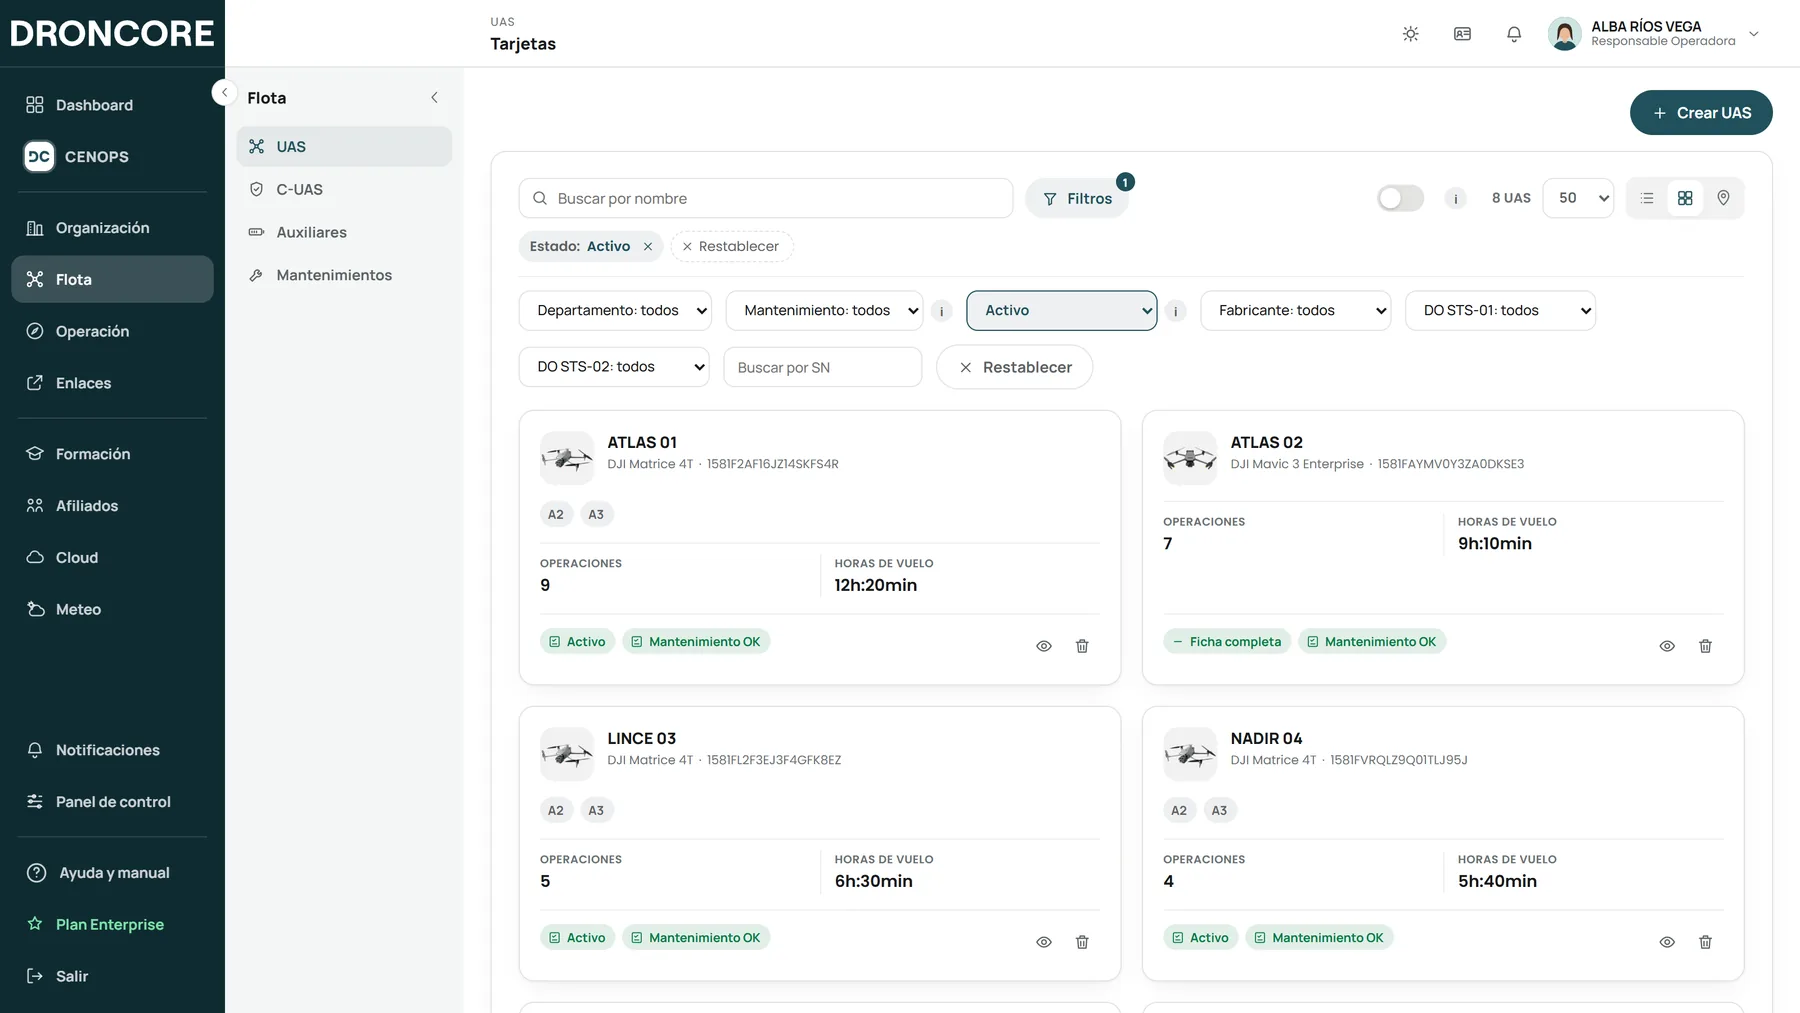This screenshot has width=1800, height=1013.
Task: Click info icon next to Mantenimiento filter
Action: [x=941, y=311]
